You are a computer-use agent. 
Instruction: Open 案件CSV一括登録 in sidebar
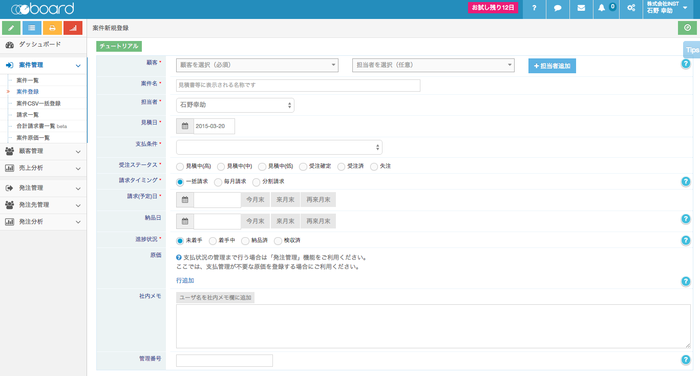[x=38, y=103]
